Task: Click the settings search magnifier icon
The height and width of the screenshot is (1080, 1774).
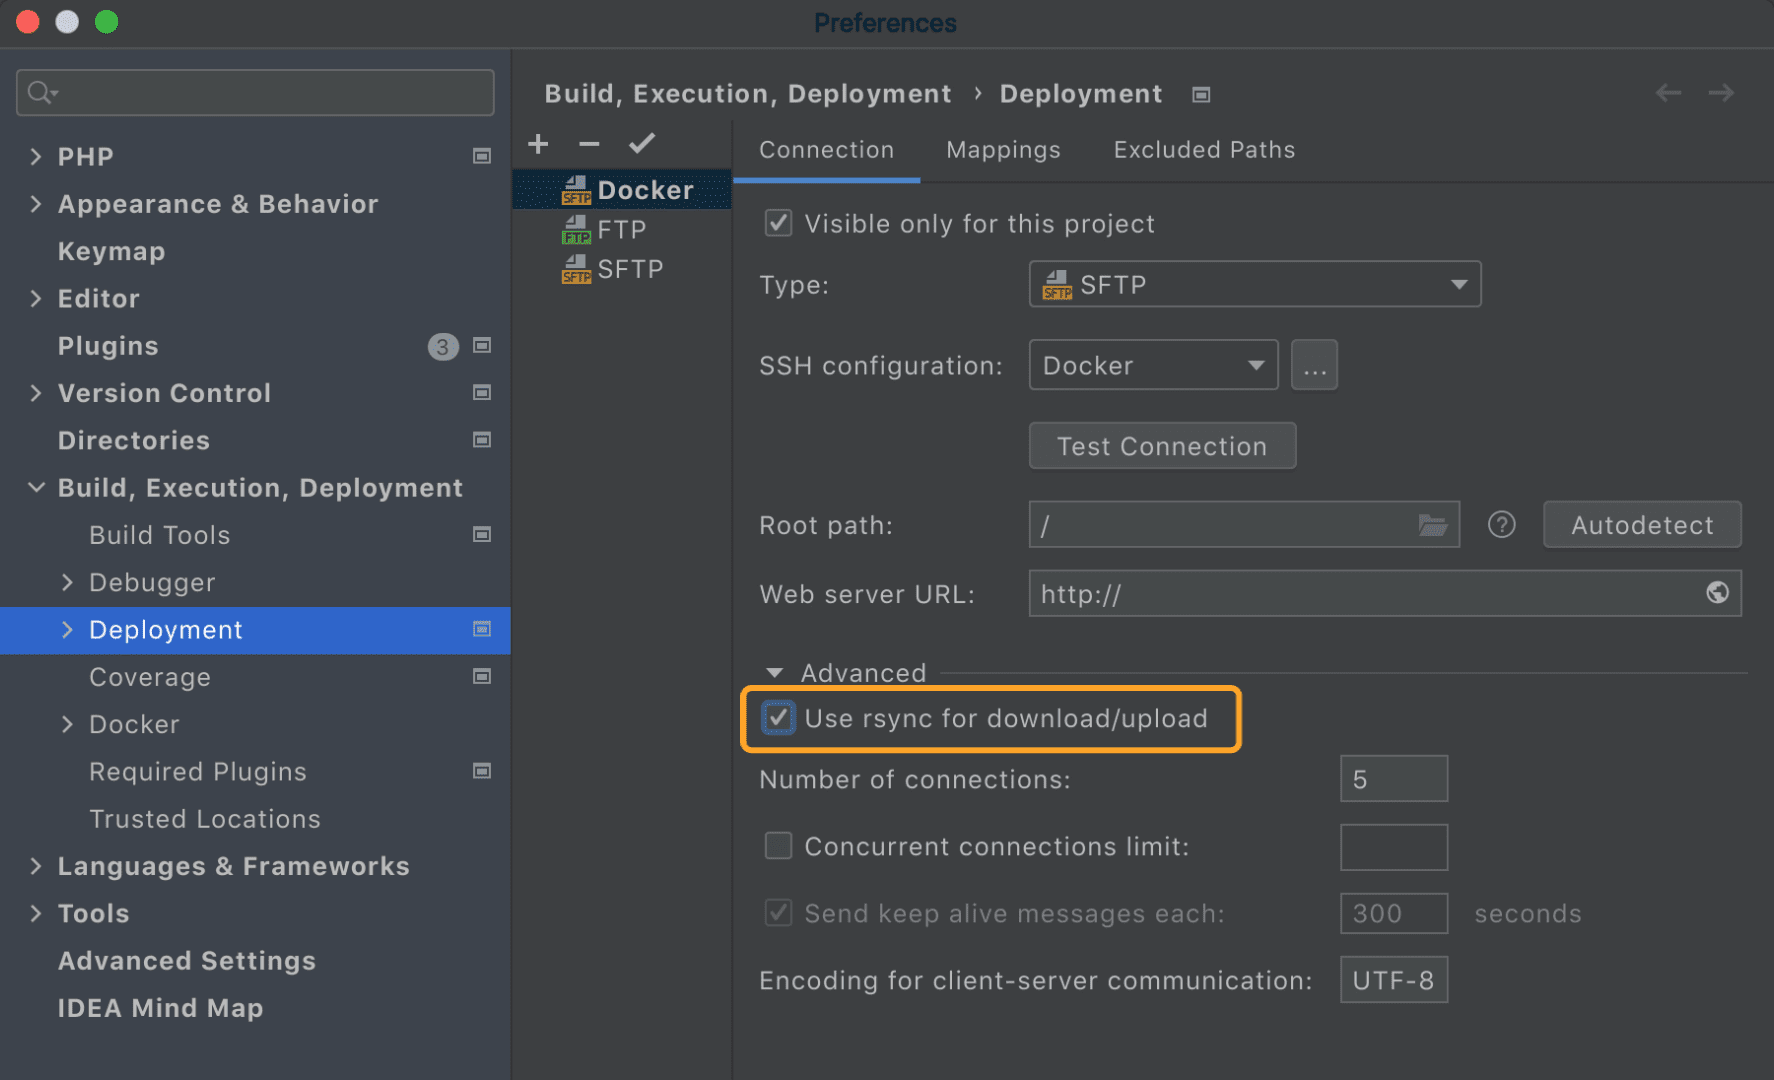Action: pyautogui.click(x=39, y=92)
